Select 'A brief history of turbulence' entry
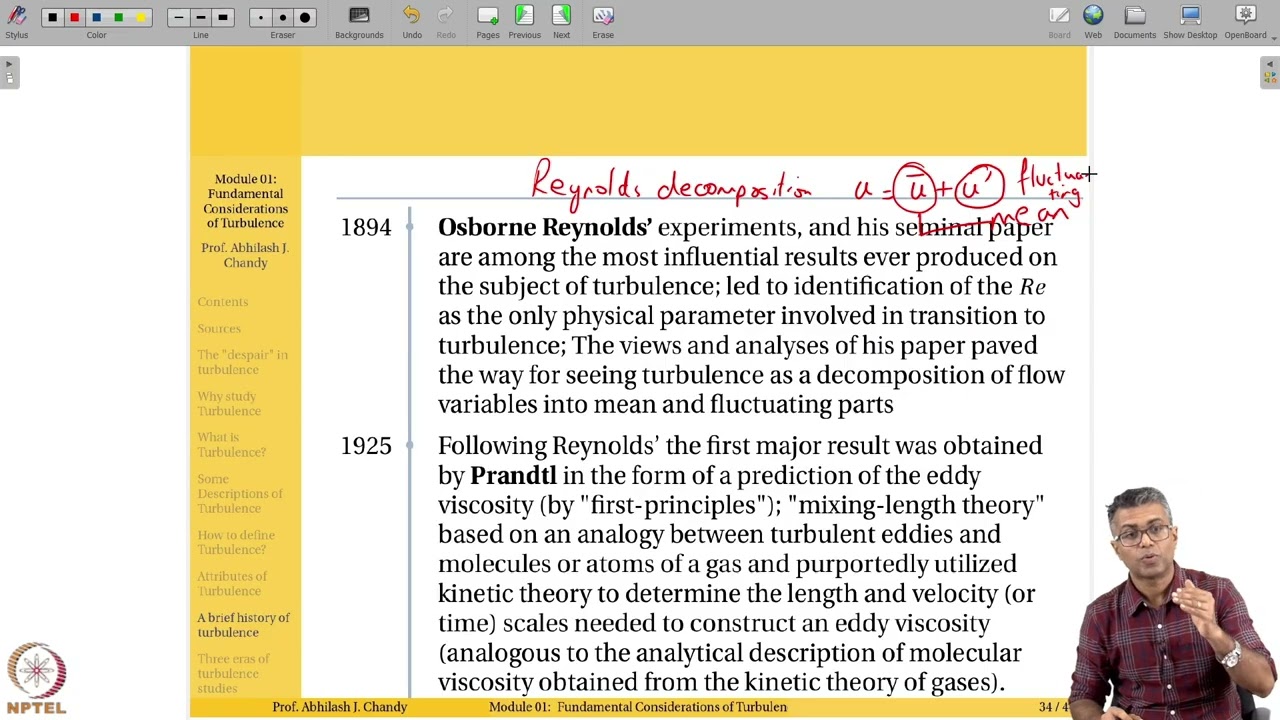The image size is (1280, 720). (x=243, y=625)
